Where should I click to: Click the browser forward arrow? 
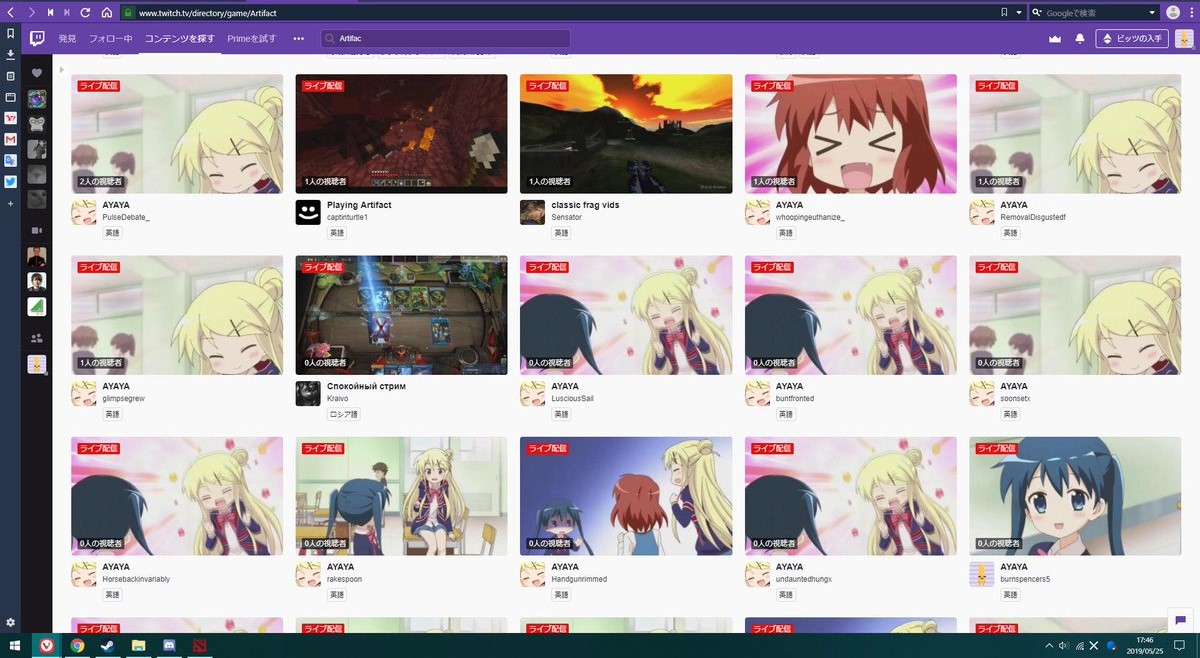(31, 13)
